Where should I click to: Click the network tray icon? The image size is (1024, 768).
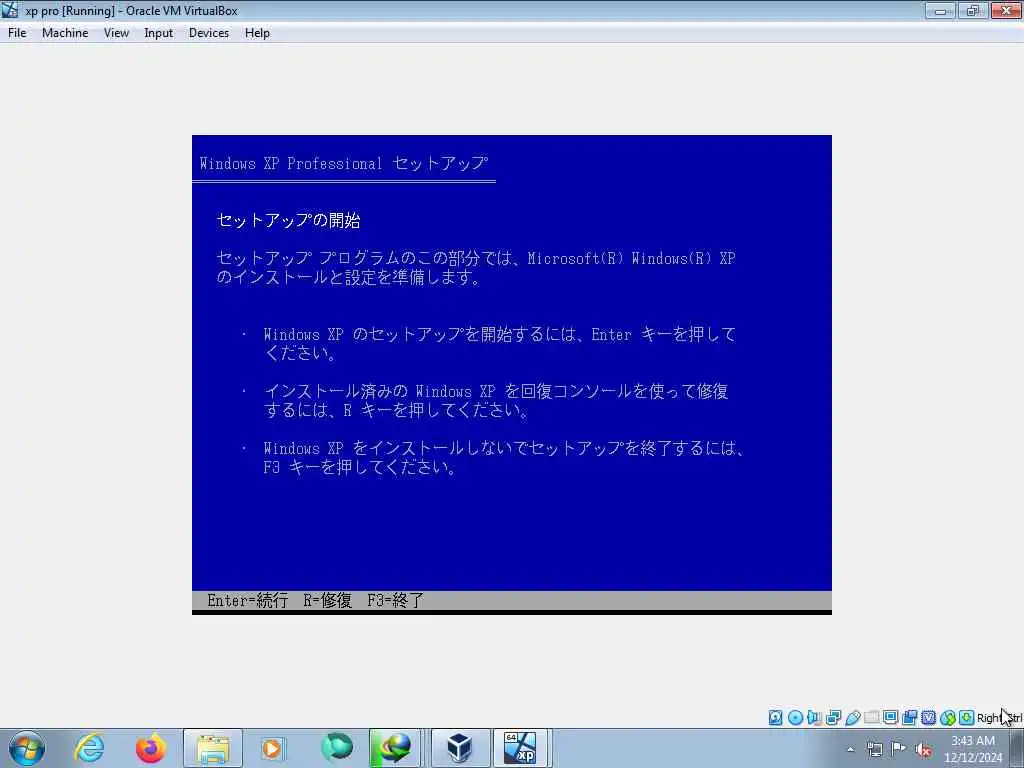pyautogui.click(x=874, y=749)
